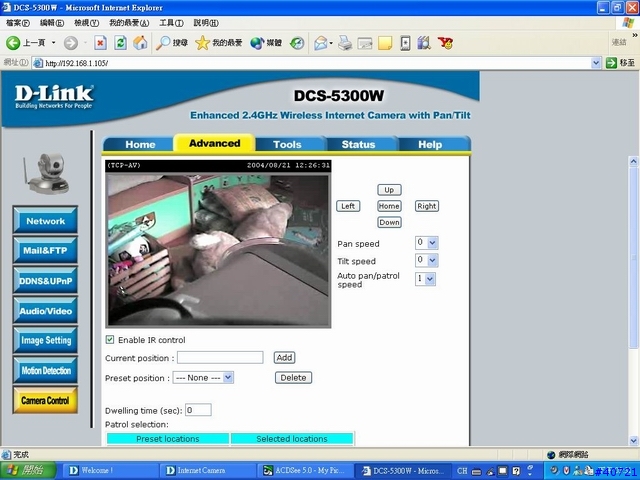Click the IE Back arrow icon
Screen dimensions: 640x480
point(13,43)
